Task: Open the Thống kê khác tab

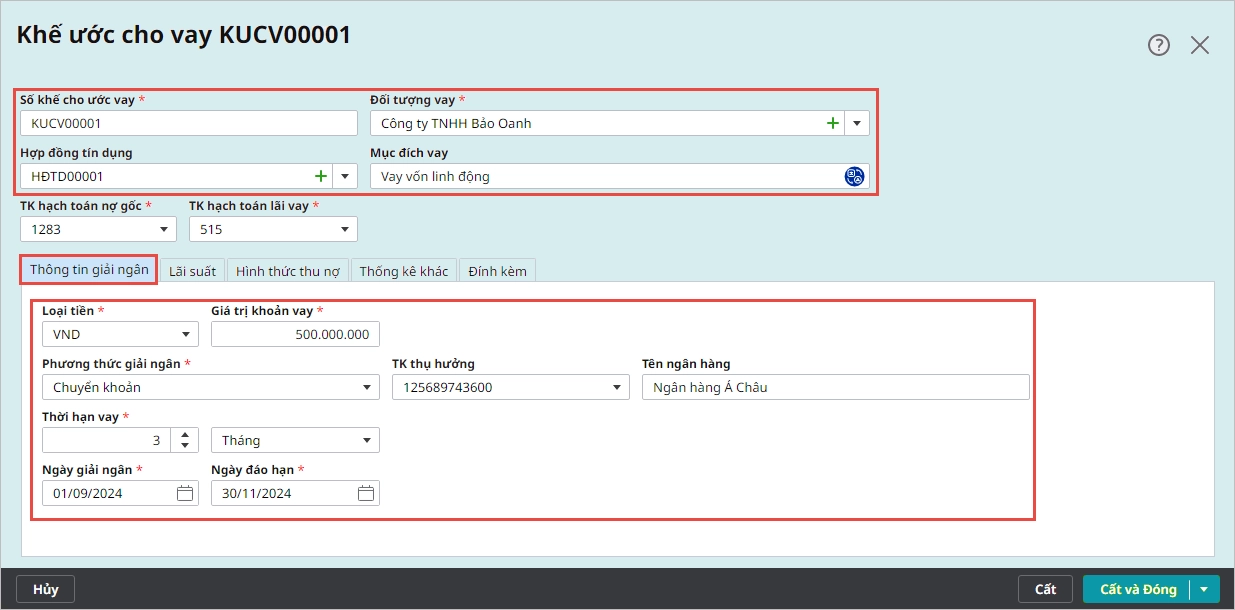Action: point(404,271)
